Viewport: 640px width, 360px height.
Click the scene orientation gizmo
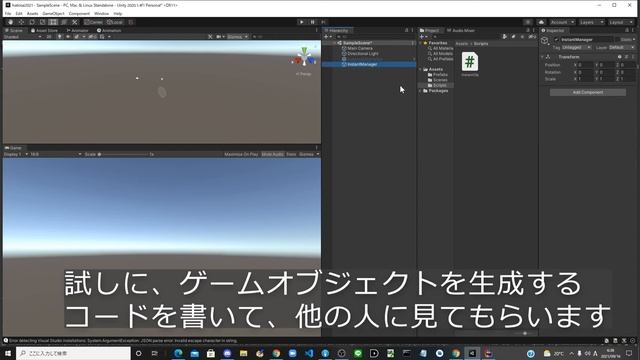304,58
